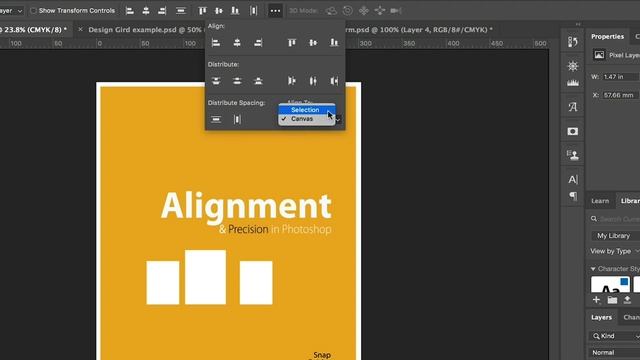Screen dimensions: 640x360
Task: Switch to the 23.8% (CMYK/8) document tab
Action: coord(36,30)
